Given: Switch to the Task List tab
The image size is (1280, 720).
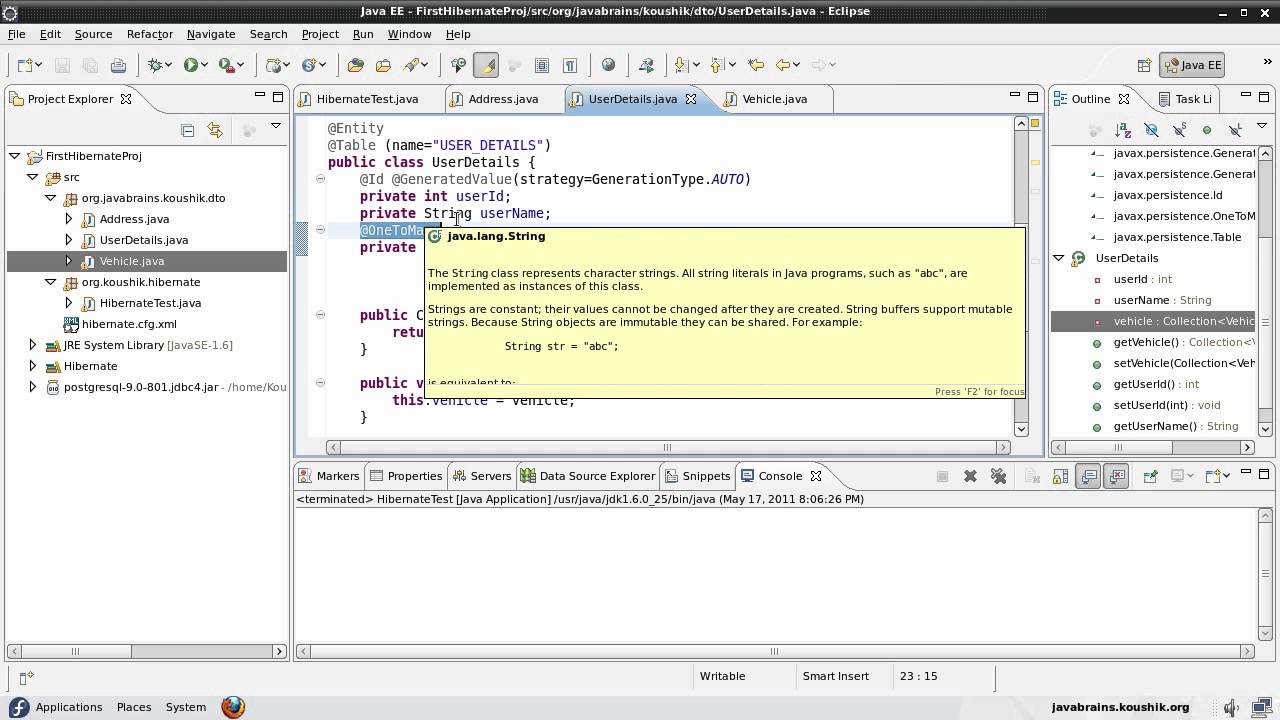Looking at the screenshot, I should (1185, 99).
